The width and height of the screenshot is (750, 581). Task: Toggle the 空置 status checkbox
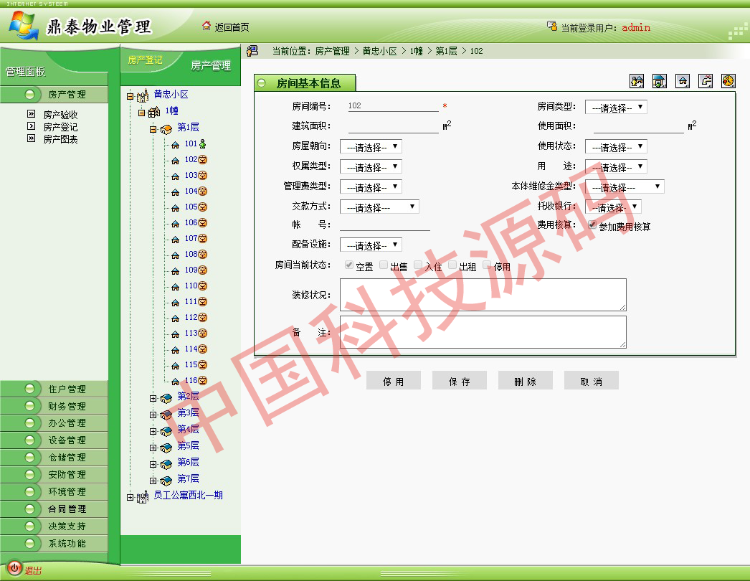349,265
